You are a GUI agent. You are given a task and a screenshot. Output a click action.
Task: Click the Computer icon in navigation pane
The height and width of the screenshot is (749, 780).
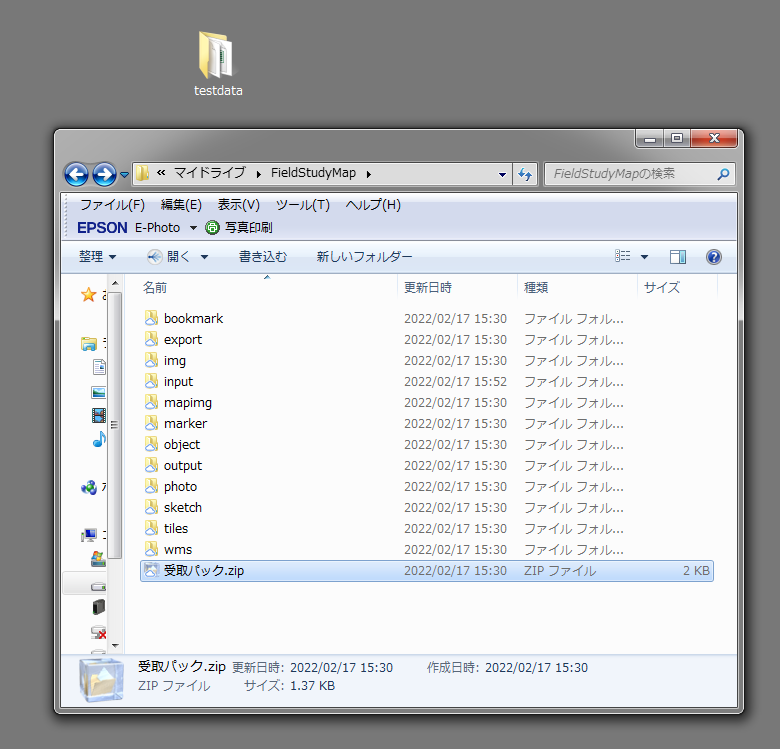(89, 535)
